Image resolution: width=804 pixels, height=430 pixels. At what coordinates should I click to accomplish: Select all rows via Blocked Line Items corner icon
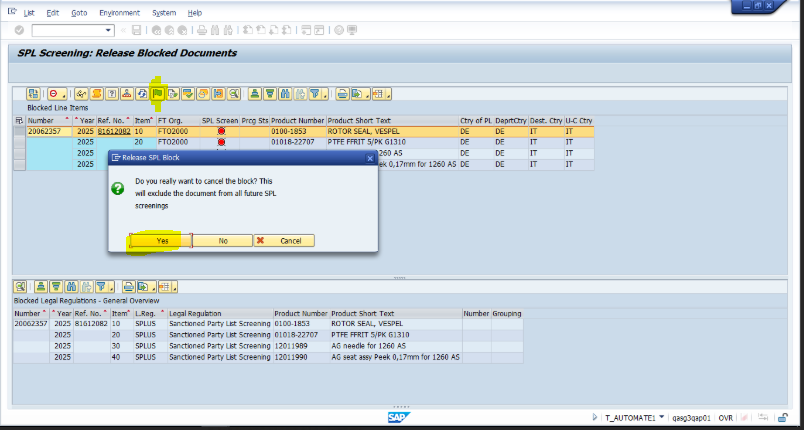coord(19,120)
